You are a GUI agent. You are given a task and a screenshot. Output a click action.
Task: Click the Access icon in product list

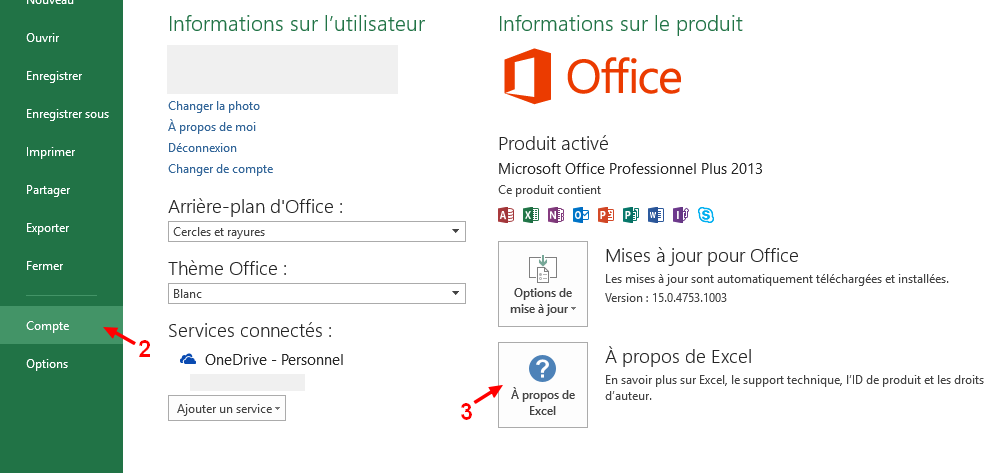(506, 215)
